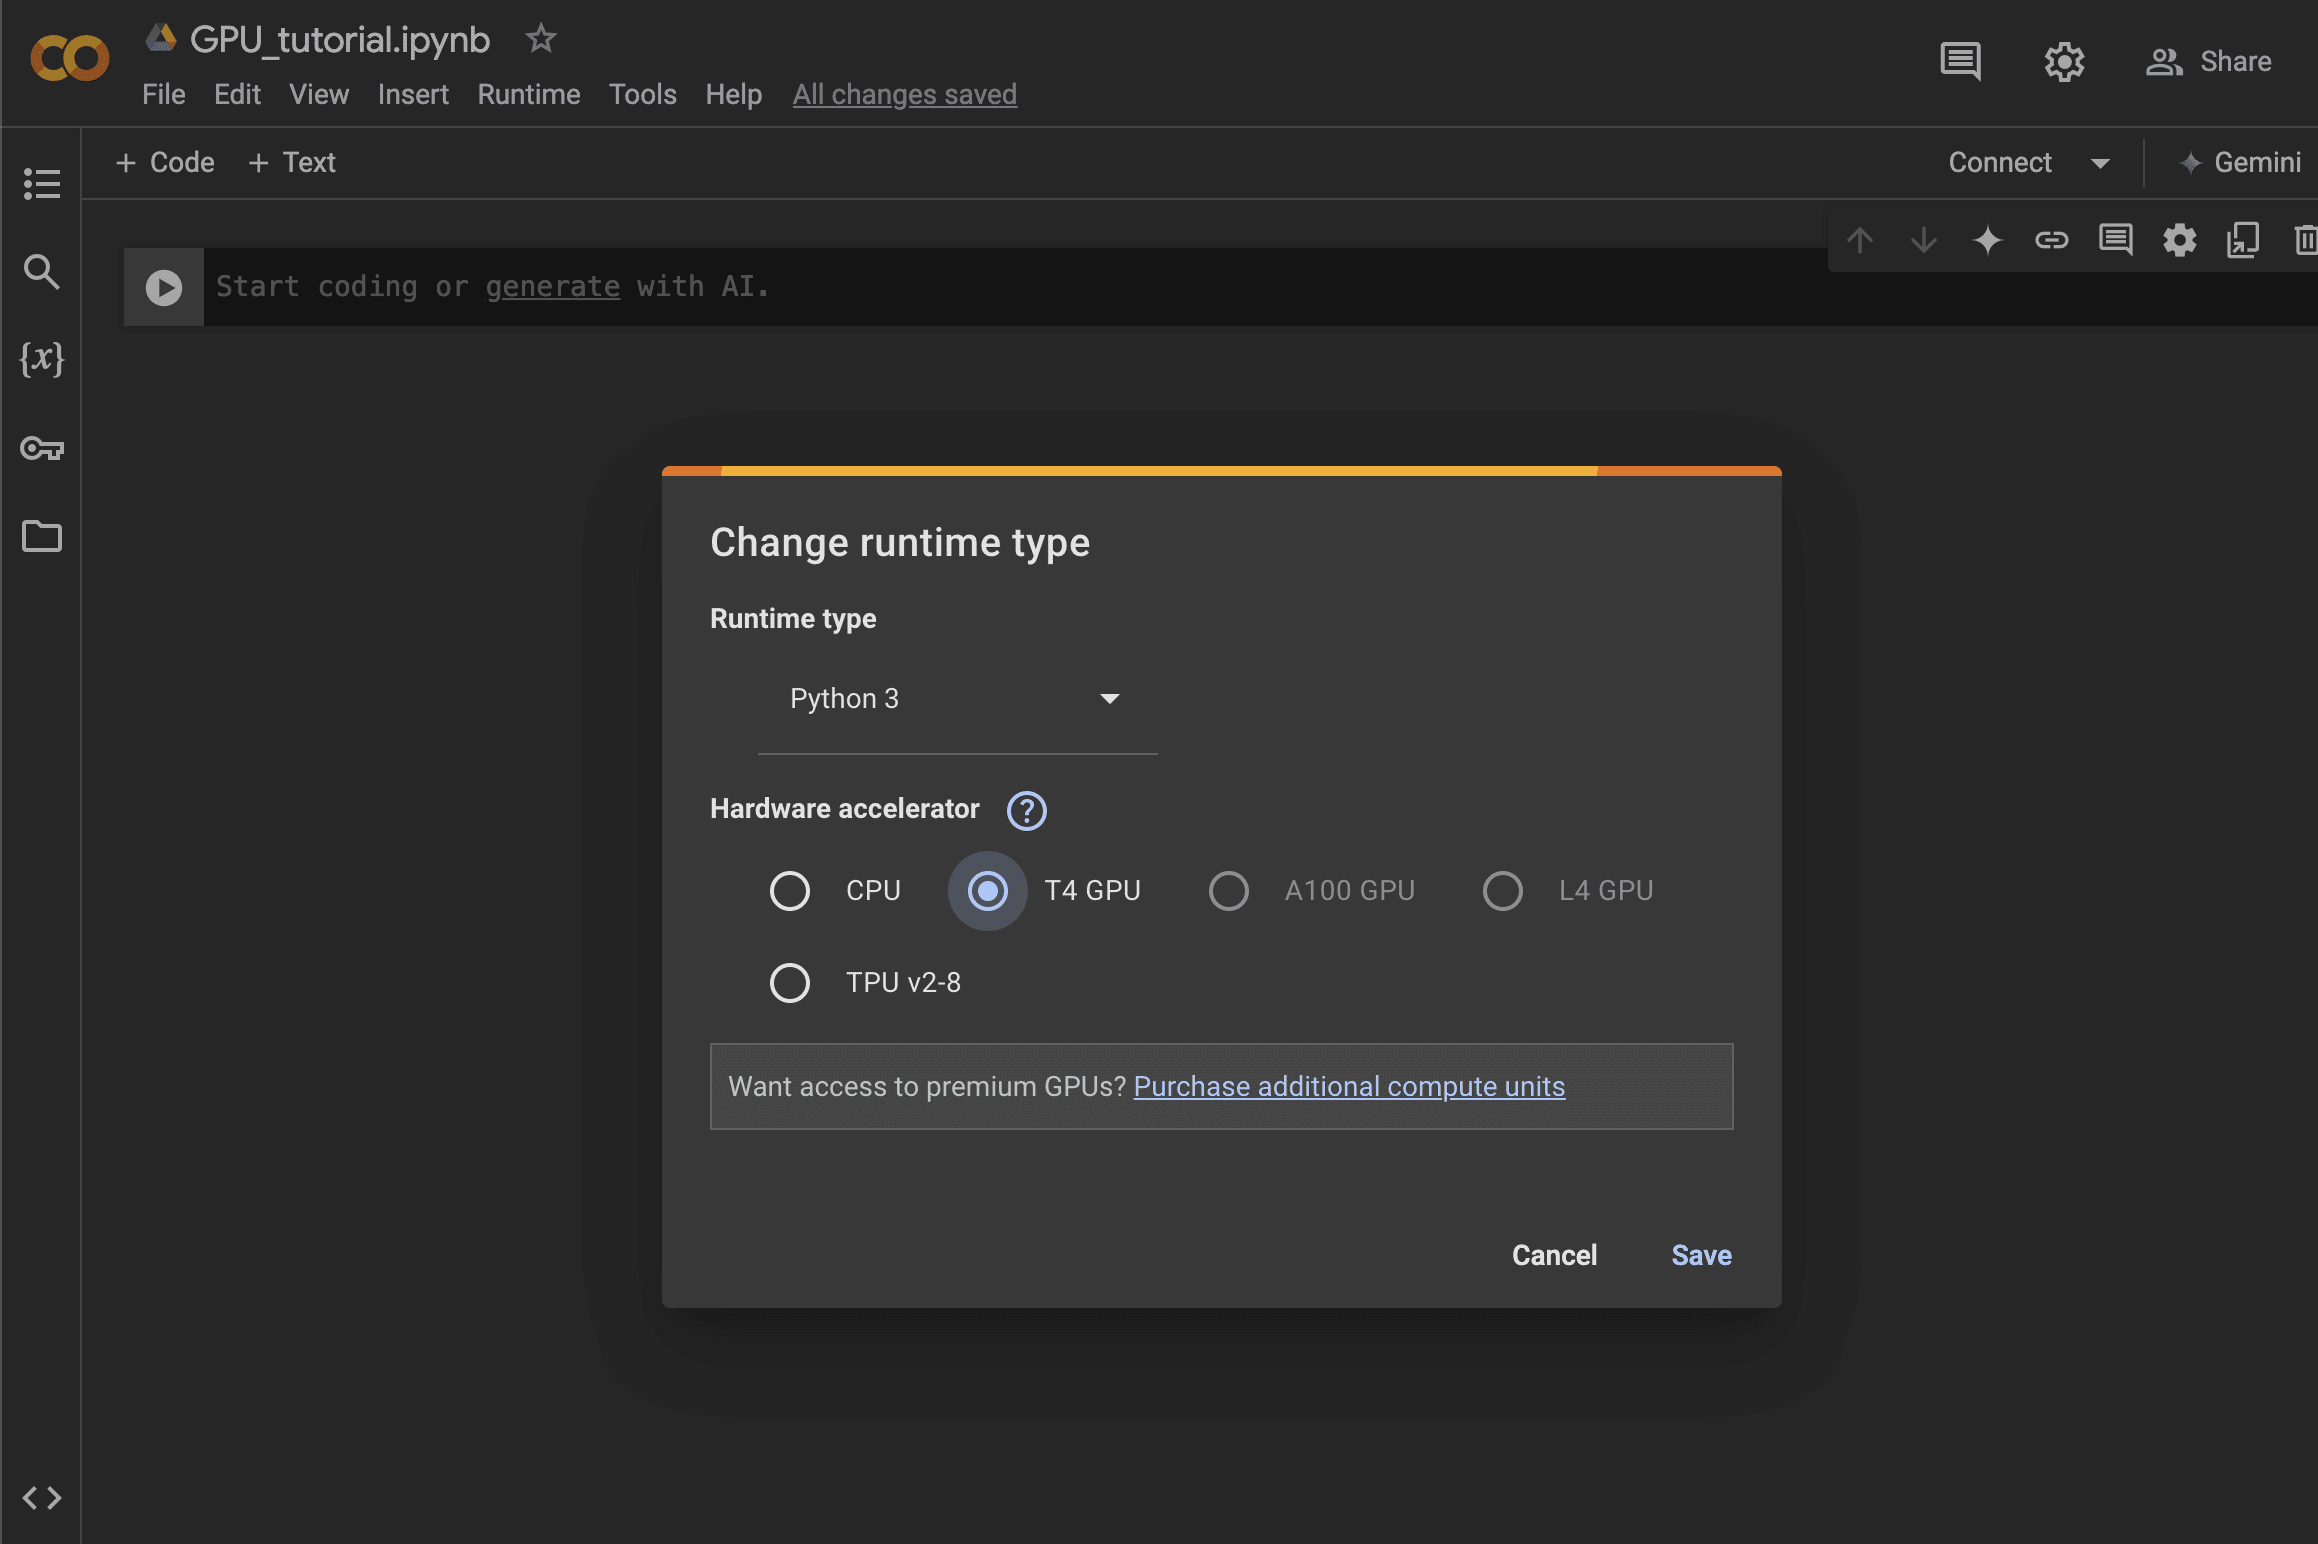Open the cell editor settings gear
Viewport: 2318px width, 1544px height.
2179,240
